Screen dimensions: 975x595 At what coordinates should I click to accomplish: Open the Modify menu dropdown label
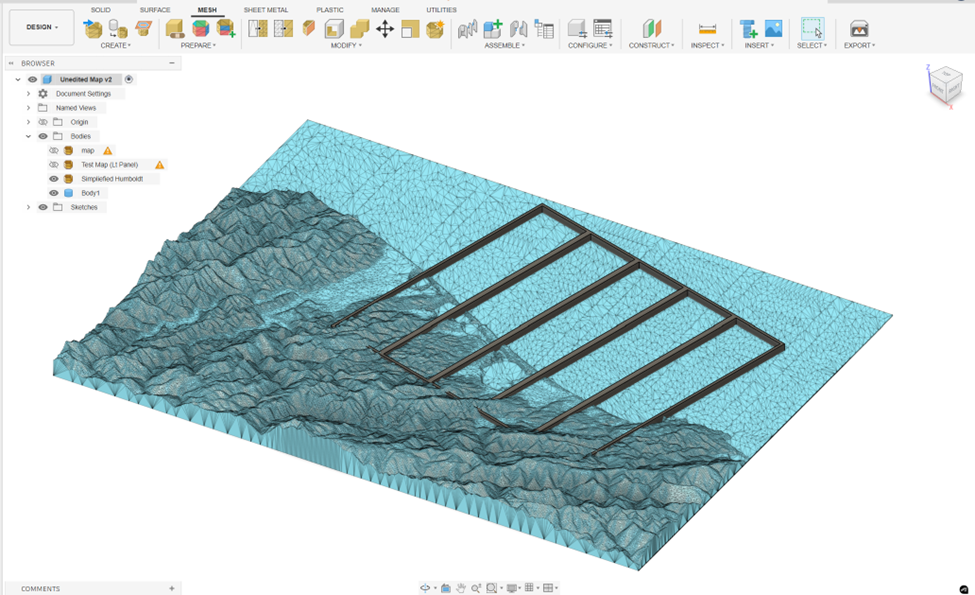[346, 46]
